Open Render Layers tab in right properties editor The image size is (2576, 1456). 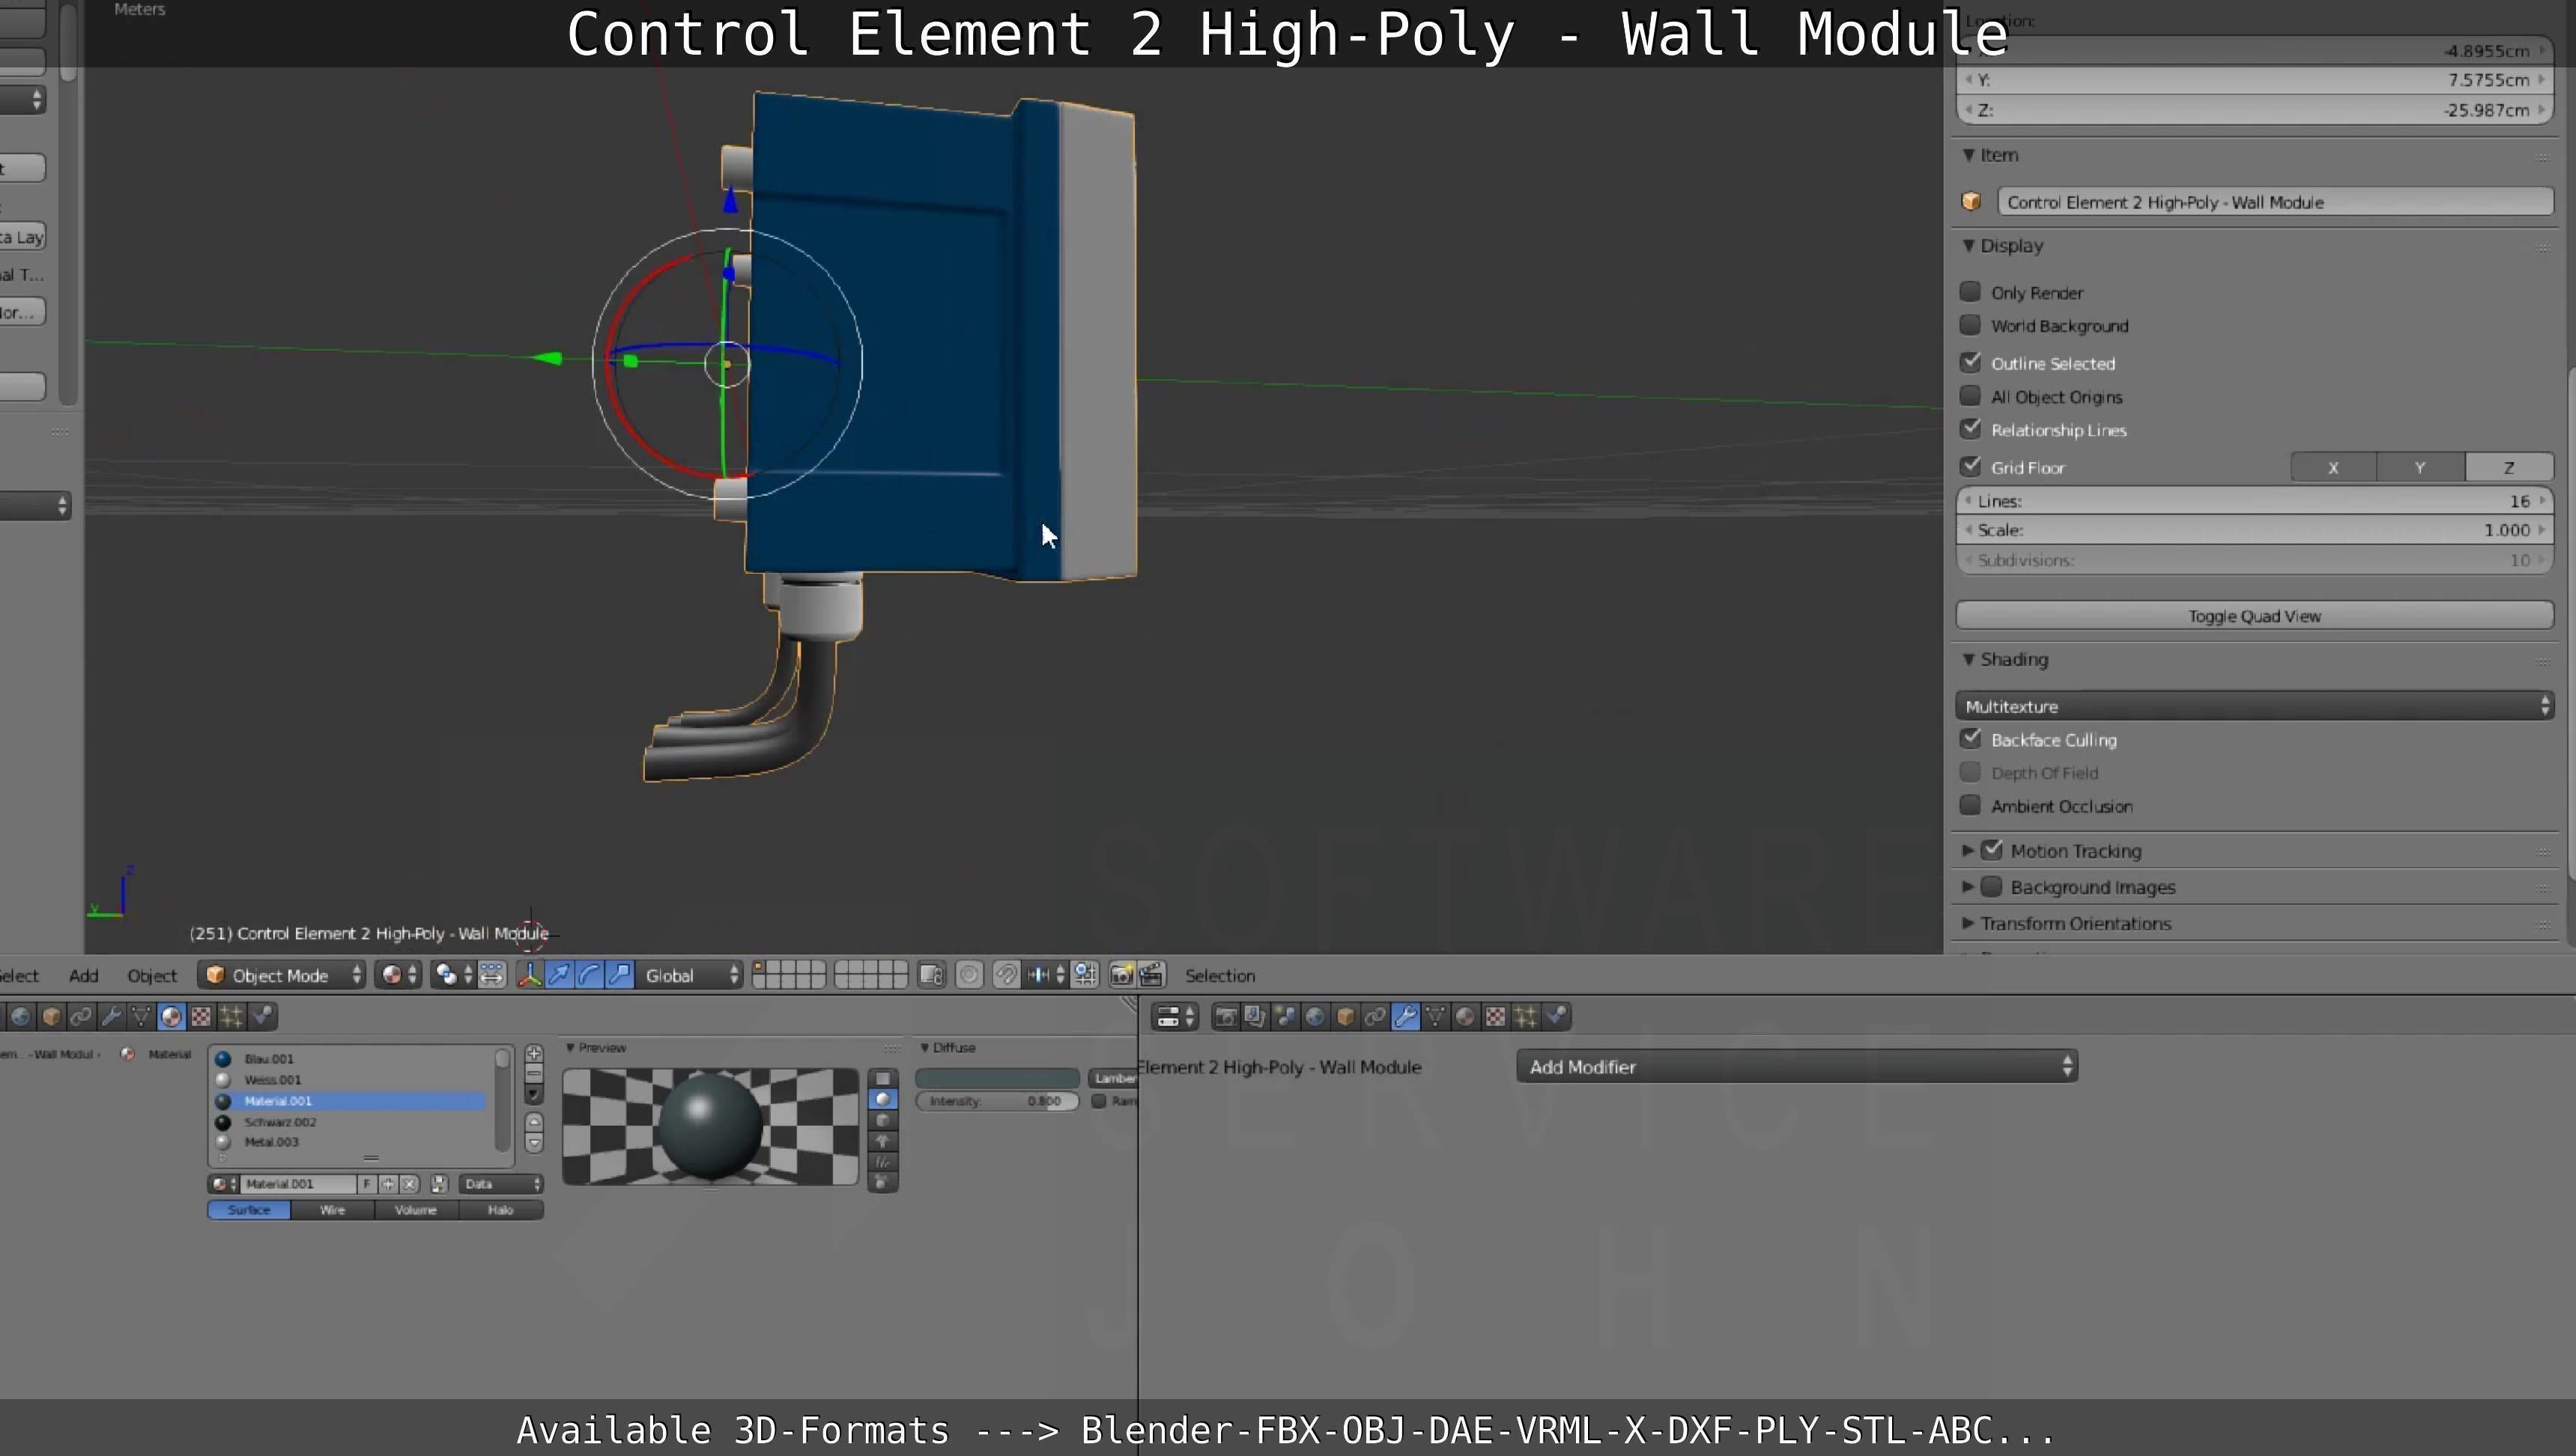coord(1255,1017)
